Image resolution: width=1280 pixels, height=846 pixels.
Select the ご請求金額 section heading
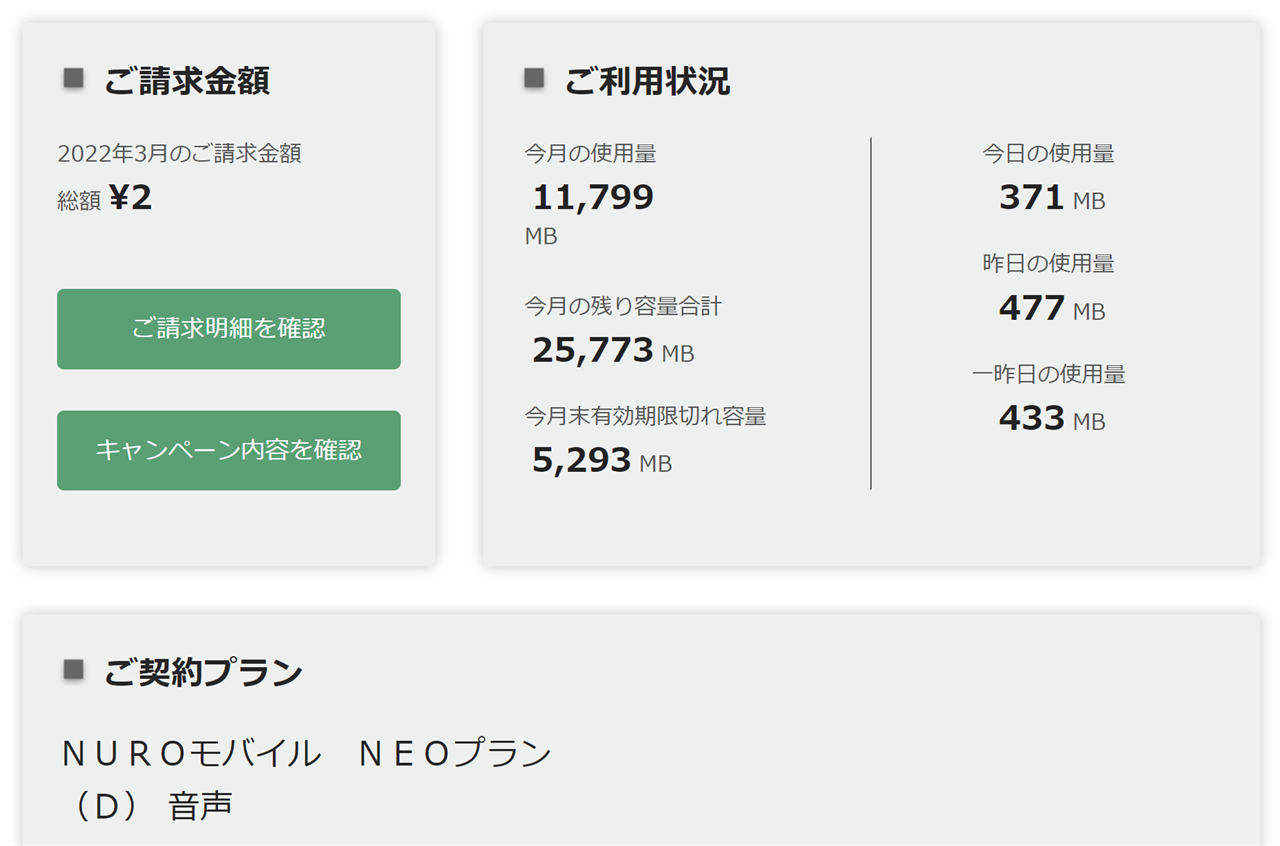(187, 81)
